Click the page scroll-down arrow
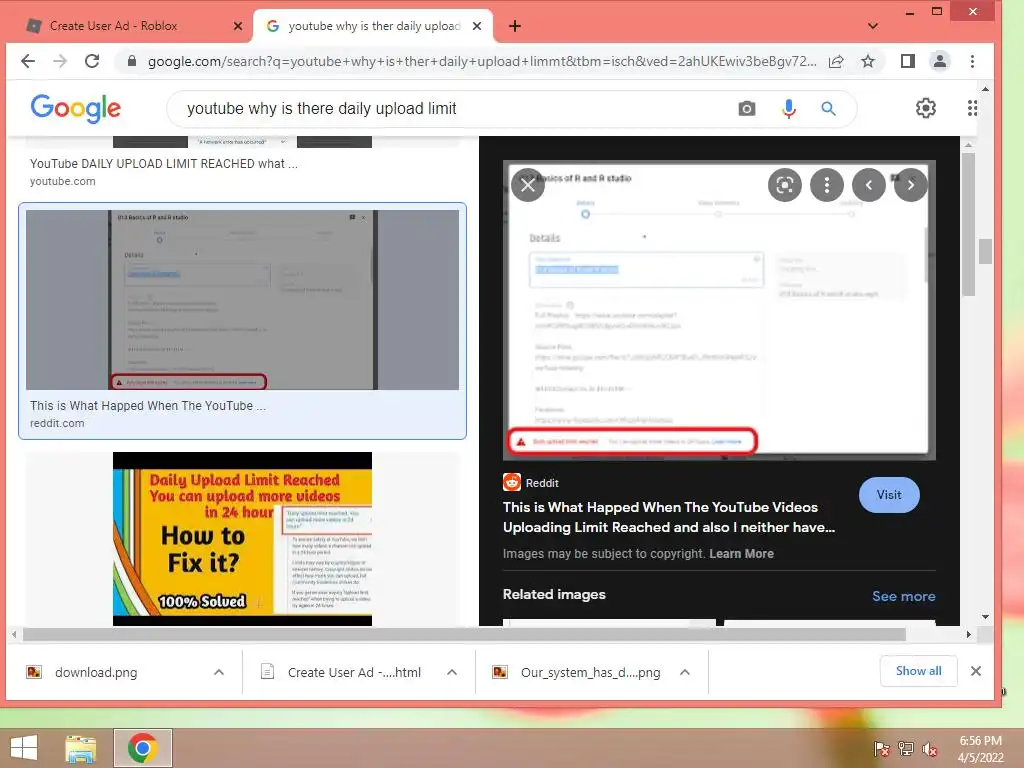 [x=985, y=616]
